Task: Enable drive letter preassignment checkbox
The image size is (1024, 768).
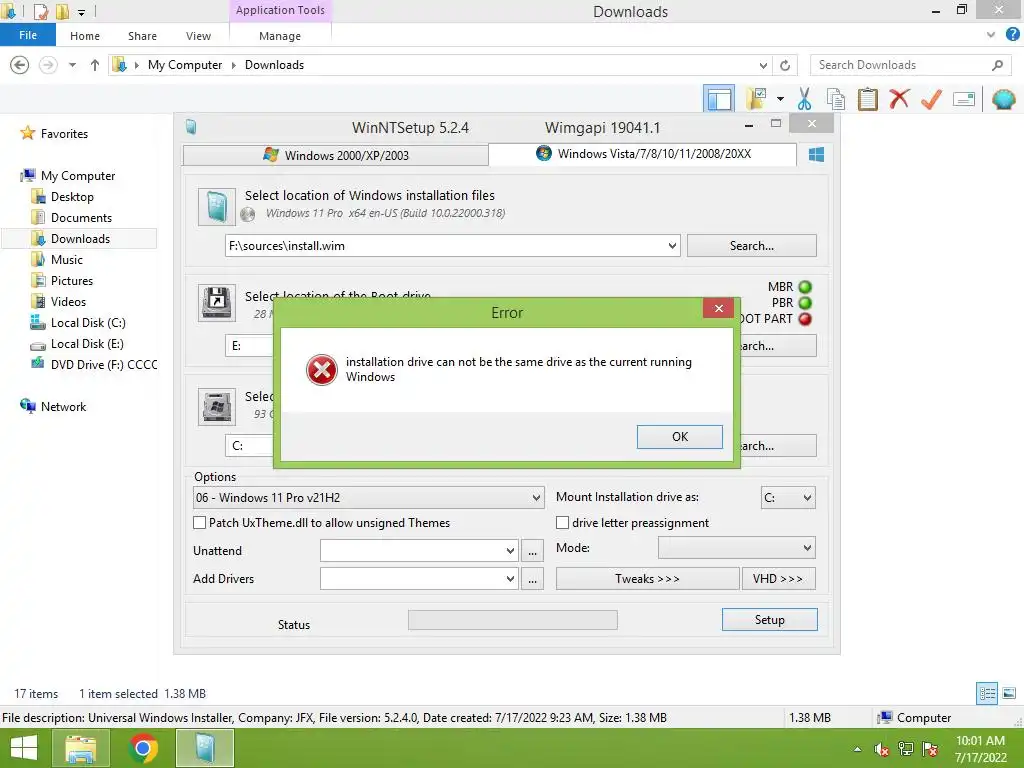Action: tap(562, 522)
